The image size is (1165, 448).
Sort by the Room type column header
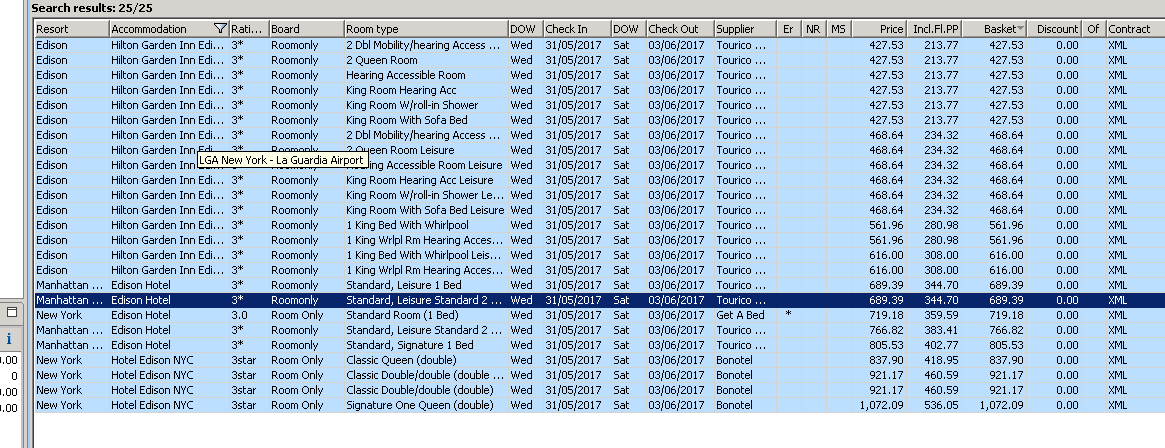[426, 29]
